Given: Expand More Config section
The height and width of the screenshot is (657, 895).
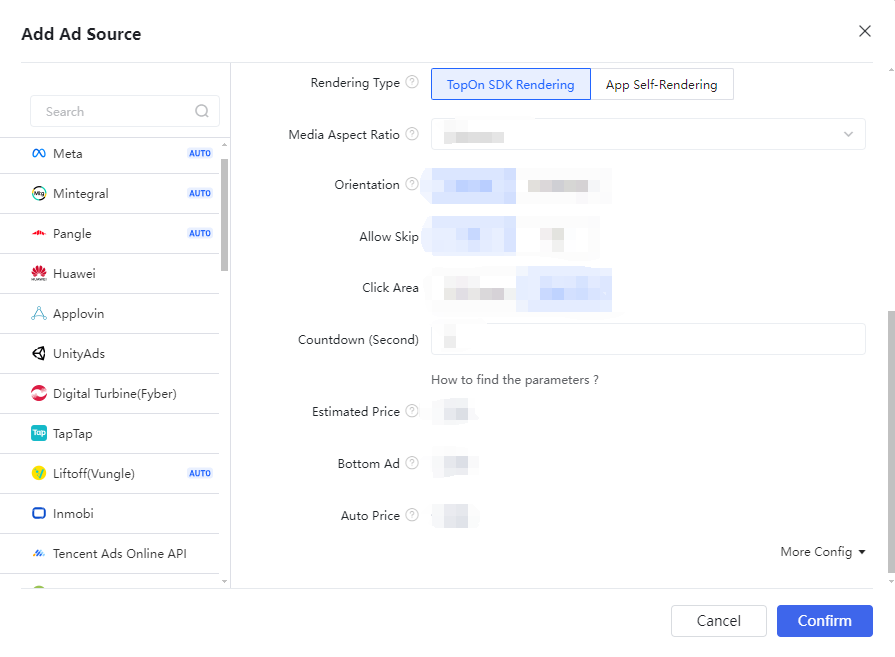Looking at the screenshot, I should (823, 552).
